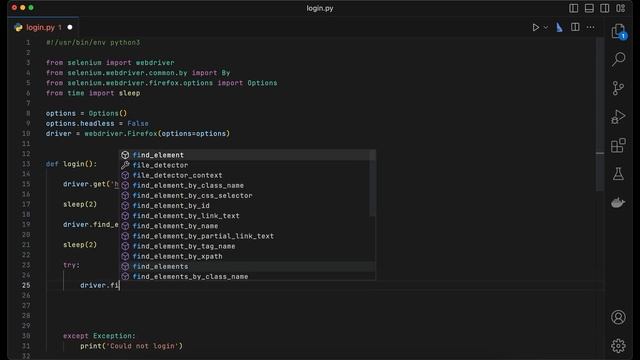This screenshot has height=360, width=640.
Task: Open the Testing flask icon
Action: (618, 174)
